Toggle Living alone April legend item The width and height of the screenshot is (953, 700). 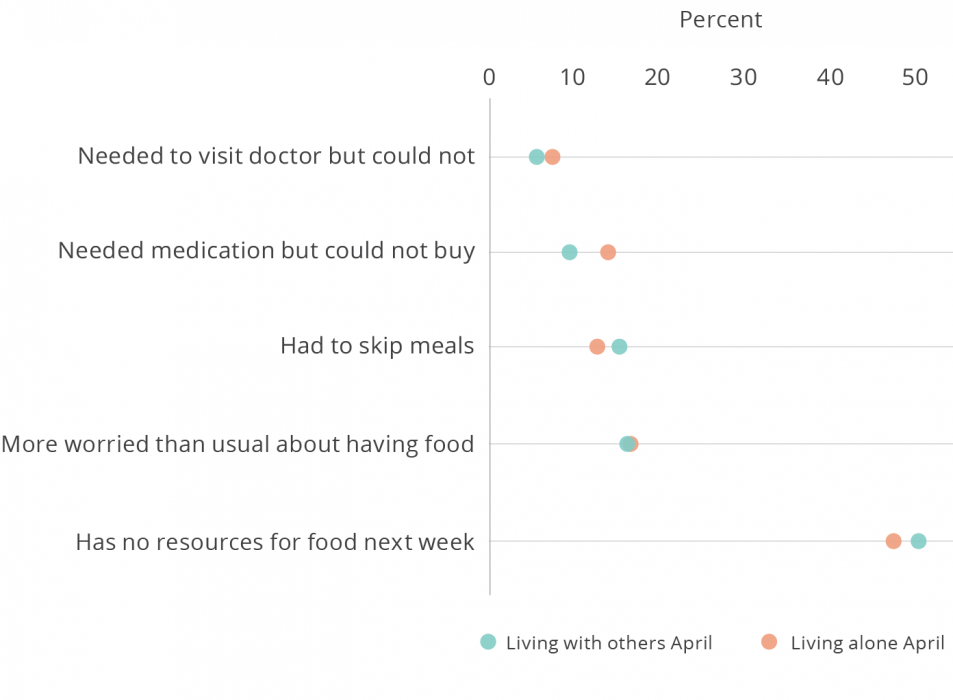866,643
